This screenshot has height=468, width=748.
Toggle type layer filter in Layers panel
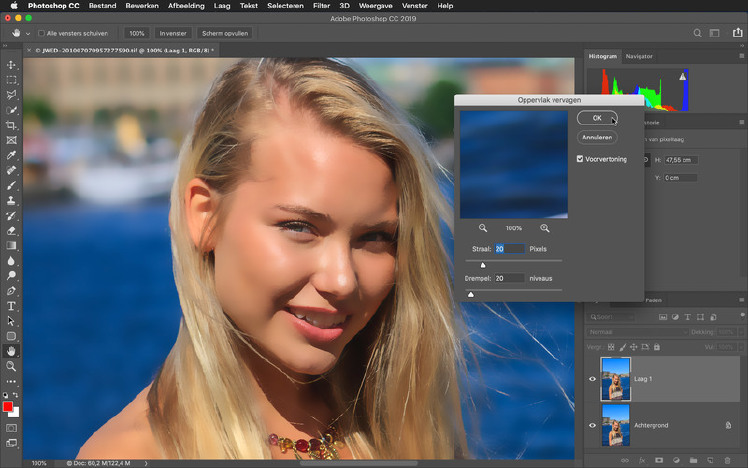[x=687, y=317]
